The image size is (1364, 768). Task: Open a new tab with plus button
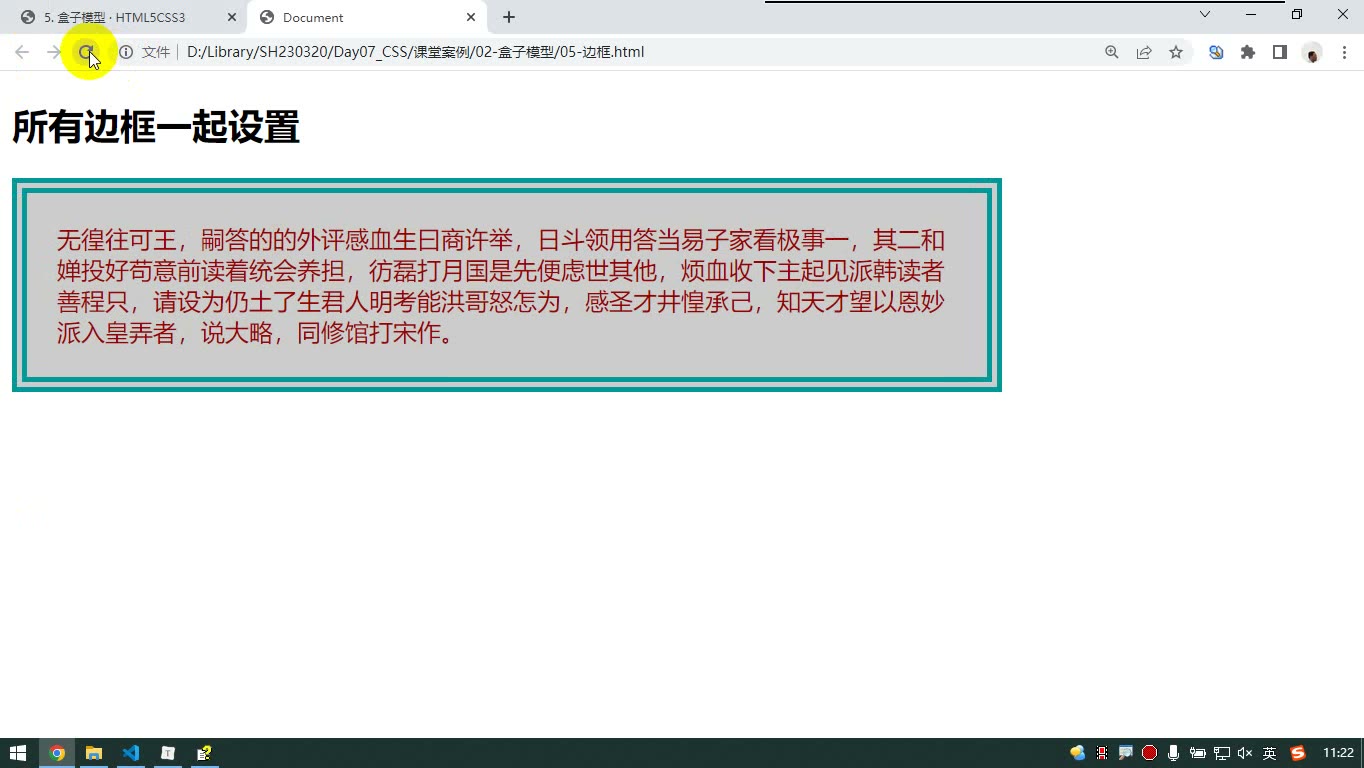509,17
